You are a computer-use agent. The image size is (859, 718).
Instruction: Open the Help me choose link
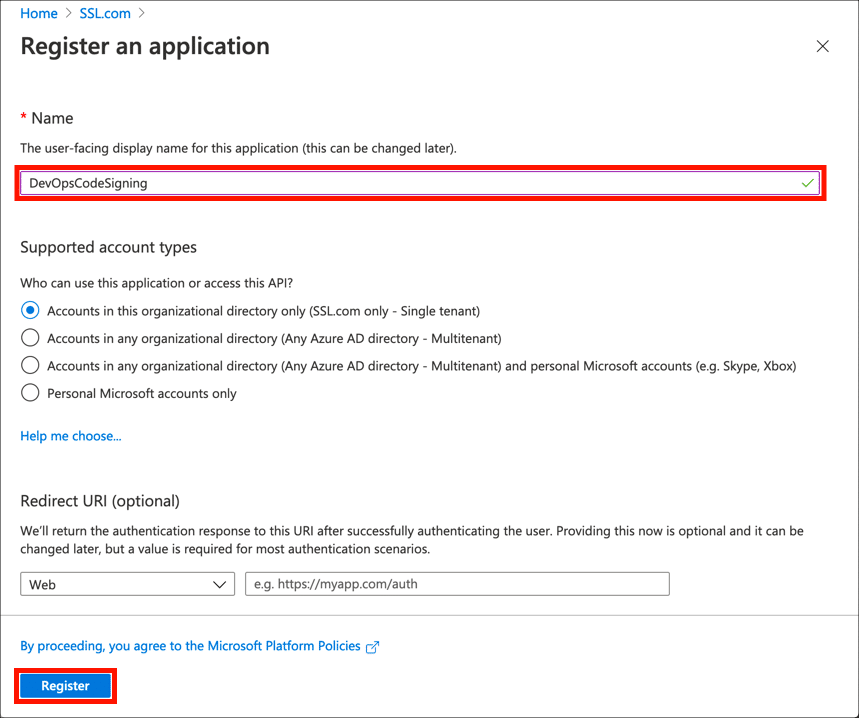point(71,436)
